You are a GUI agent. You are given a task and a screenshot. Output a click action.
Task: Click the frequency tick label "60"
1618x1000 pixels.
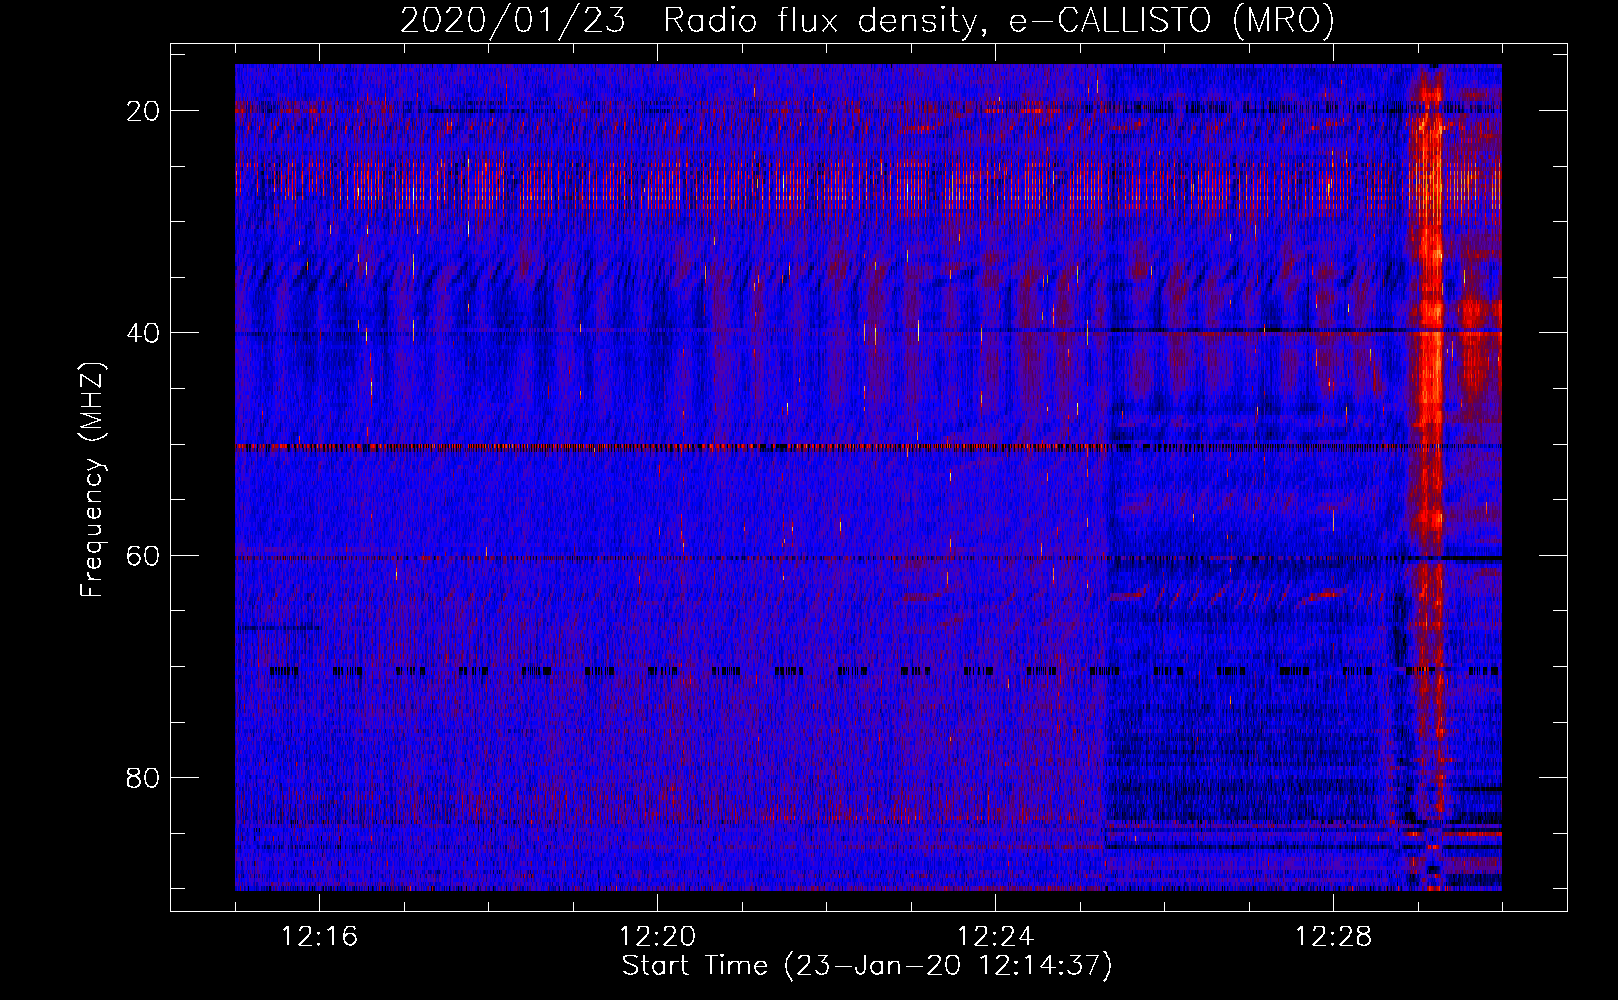pos(143,555)
